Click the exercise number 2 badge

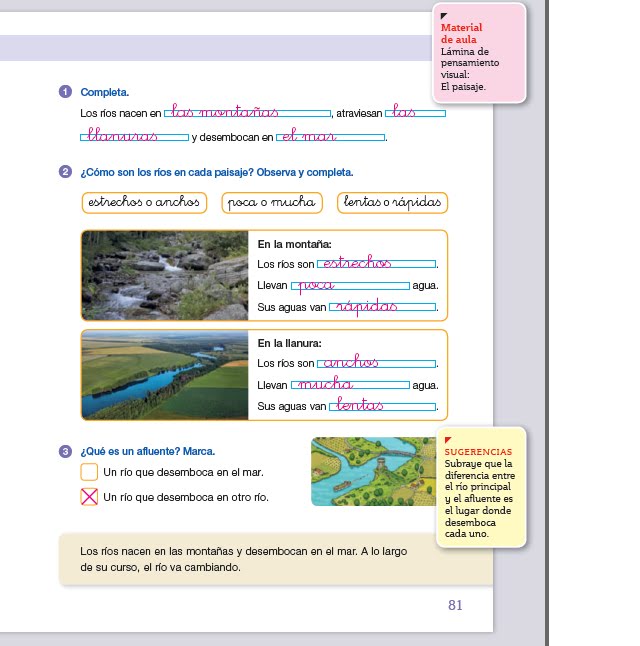tap(65, 171)
